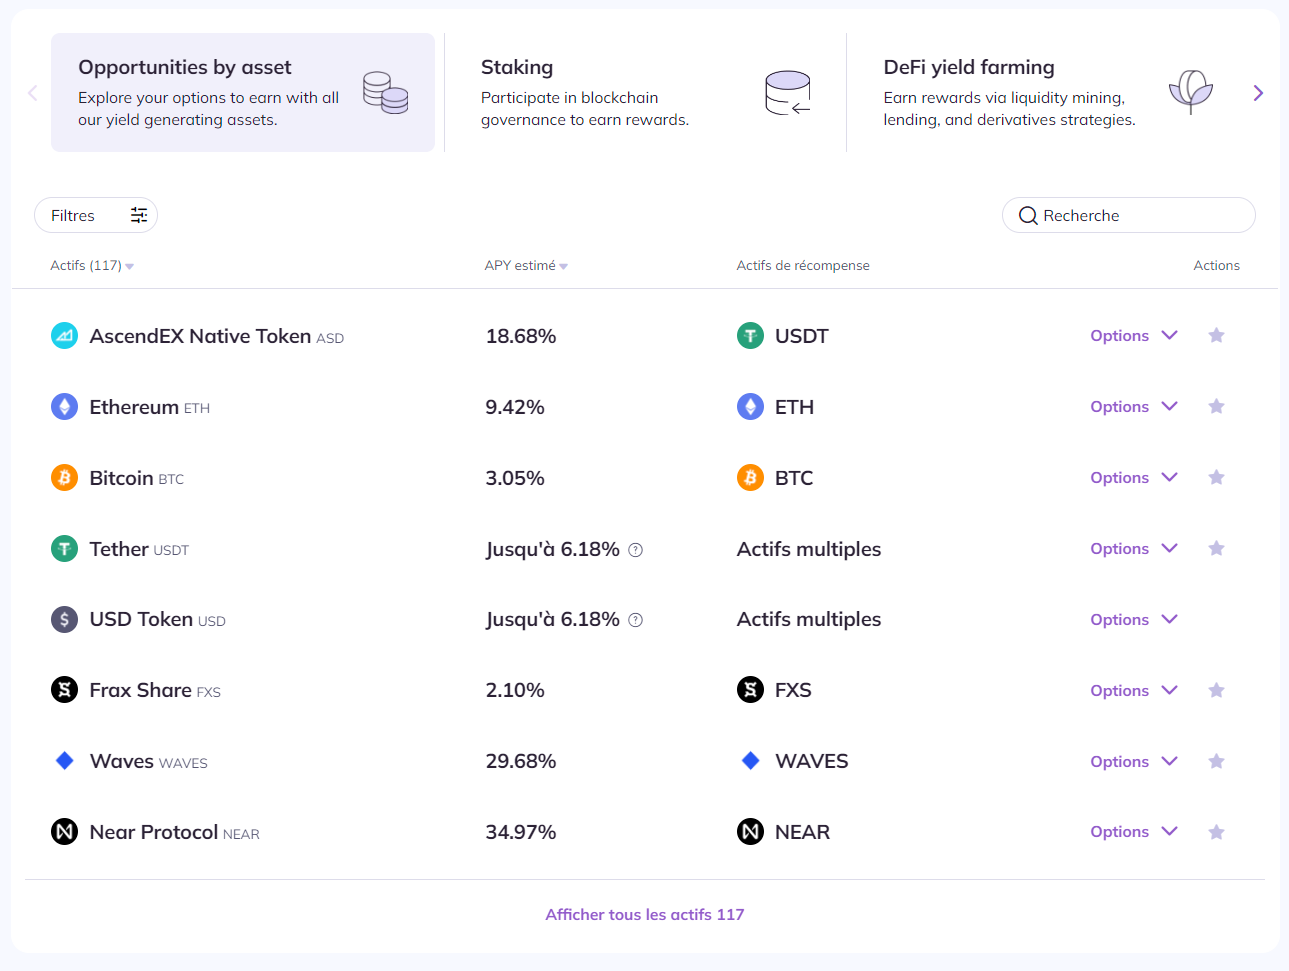
Task: Click the NEAR reward asset icon
Action: (750, 832)
